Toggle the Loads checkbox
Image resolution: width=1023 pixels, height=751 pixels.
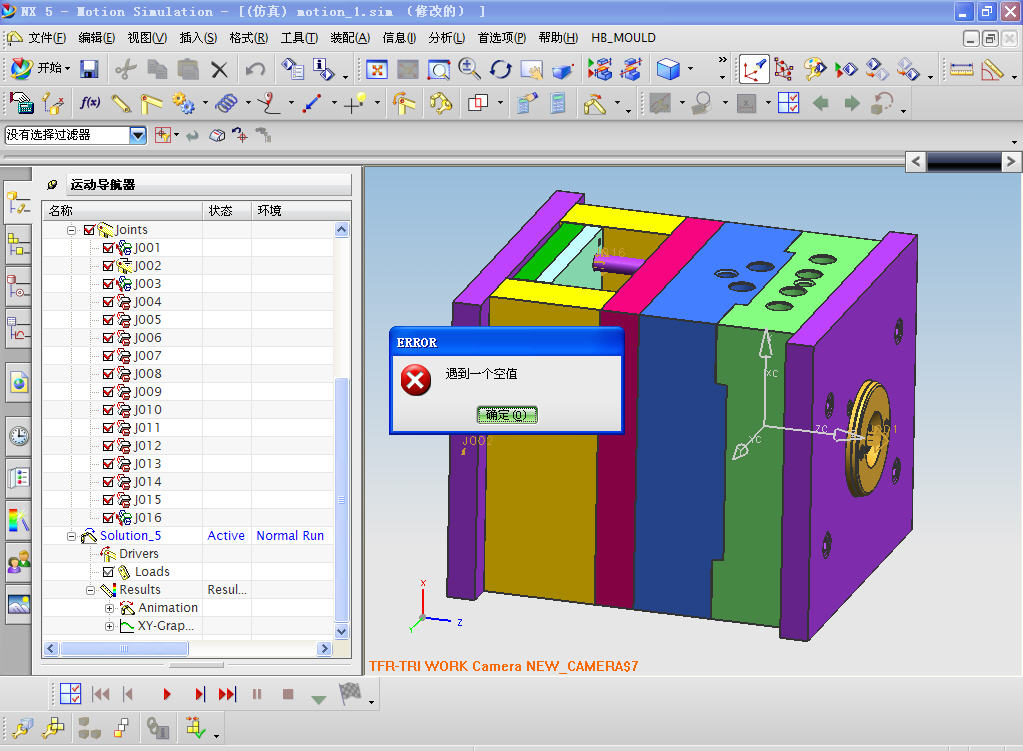tap(108, 572)
